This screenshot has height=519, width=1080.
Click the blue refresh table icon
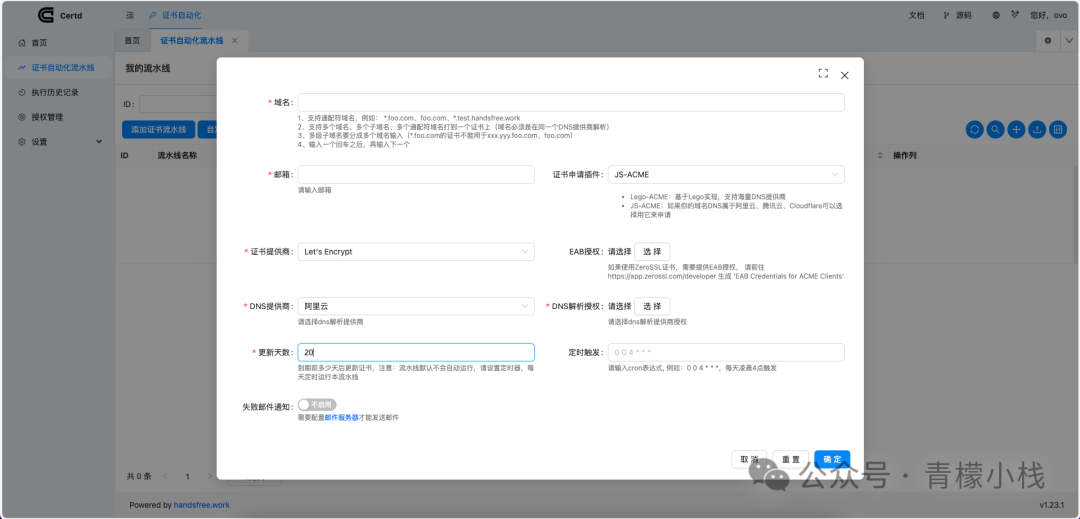(975, 129)
